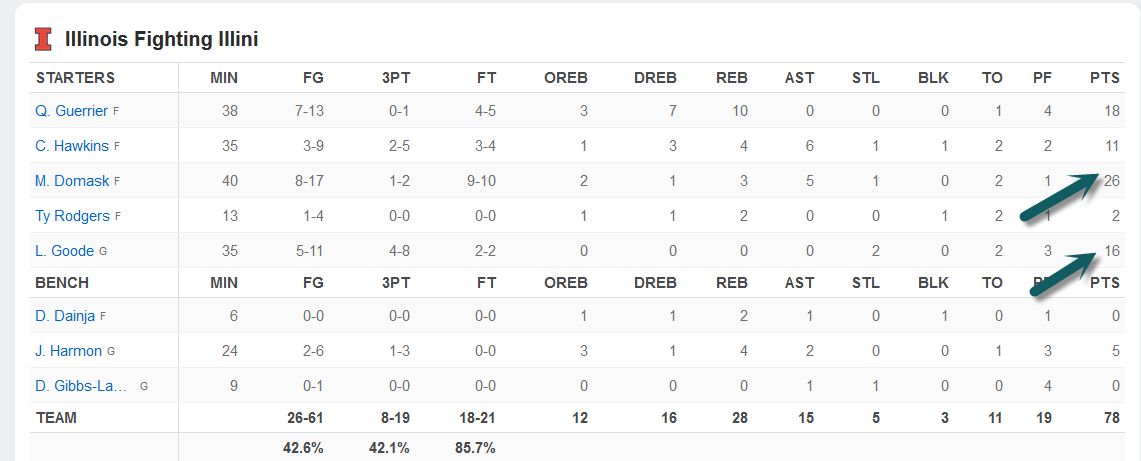
Task: Click the starters REB column header
Action: click(x=732, y=78)
